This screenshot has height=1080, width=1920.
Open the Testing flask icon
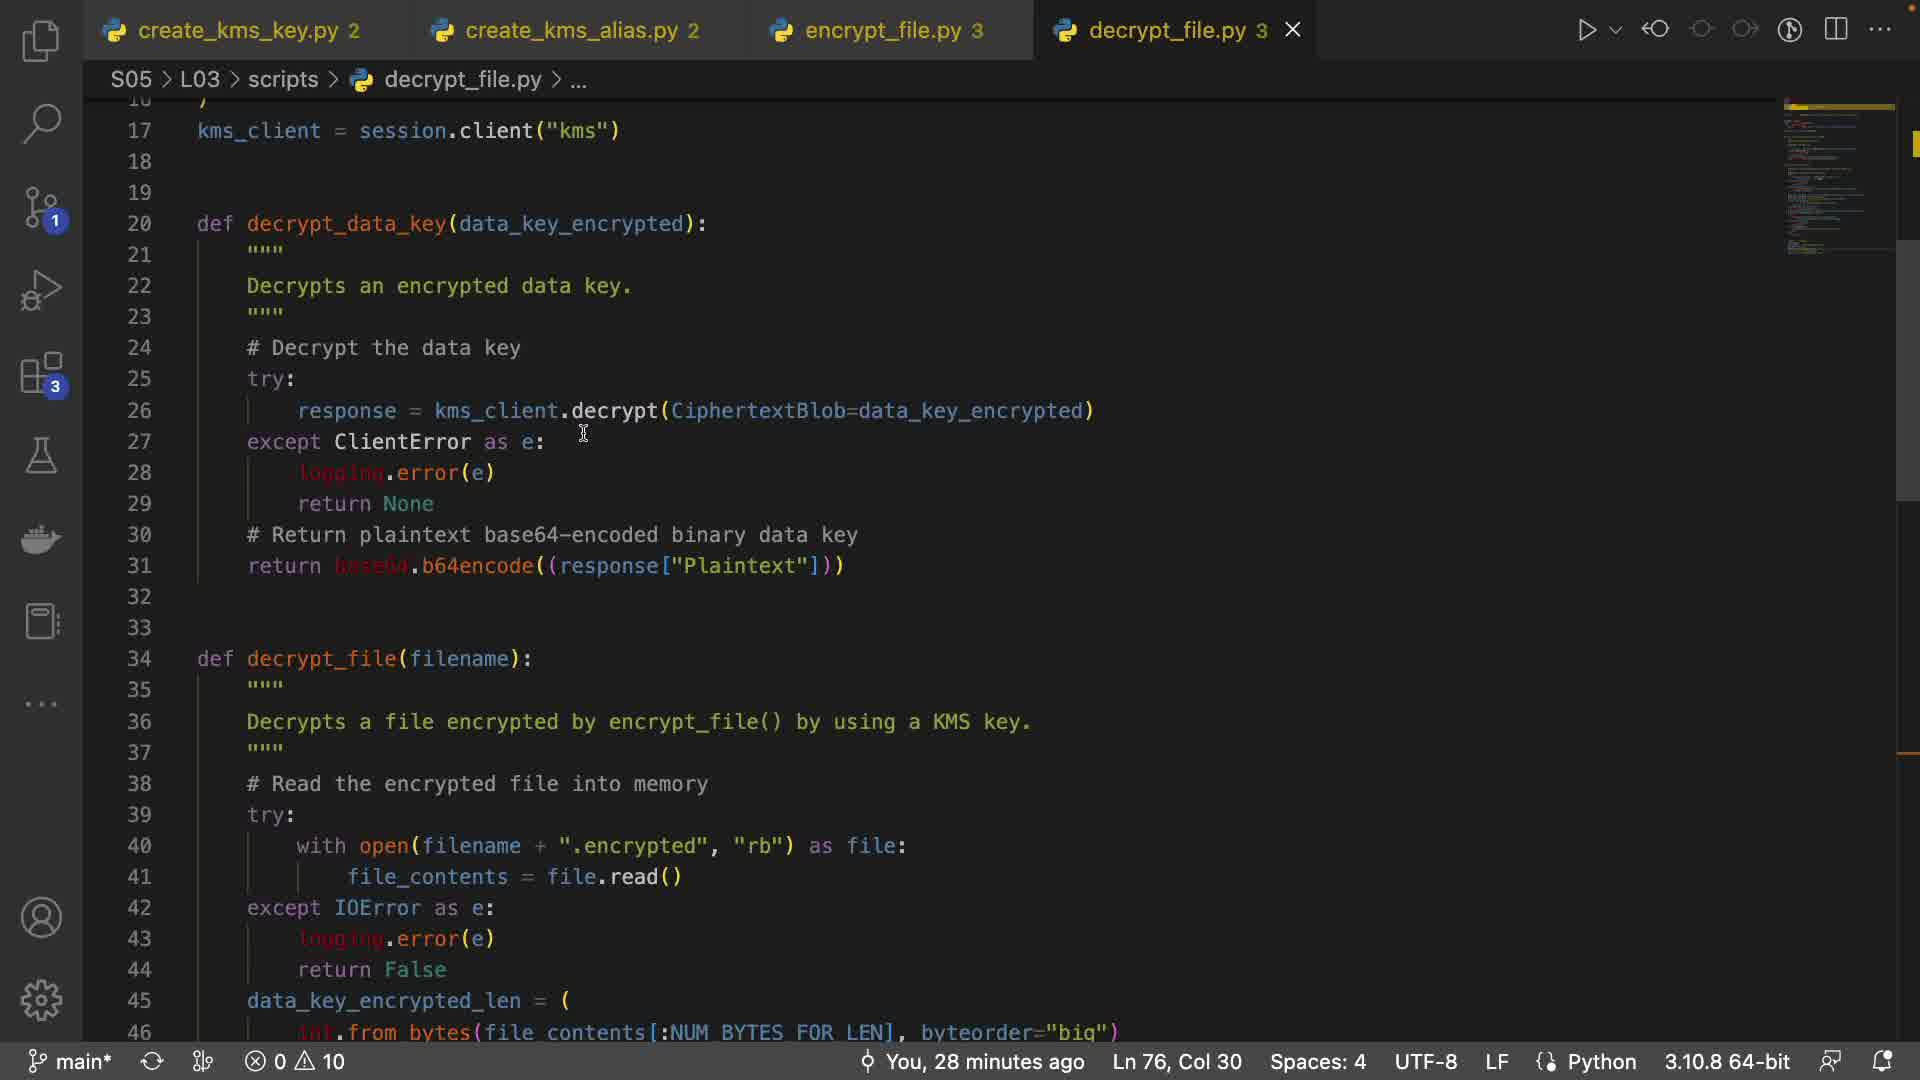tap(41, 456)
